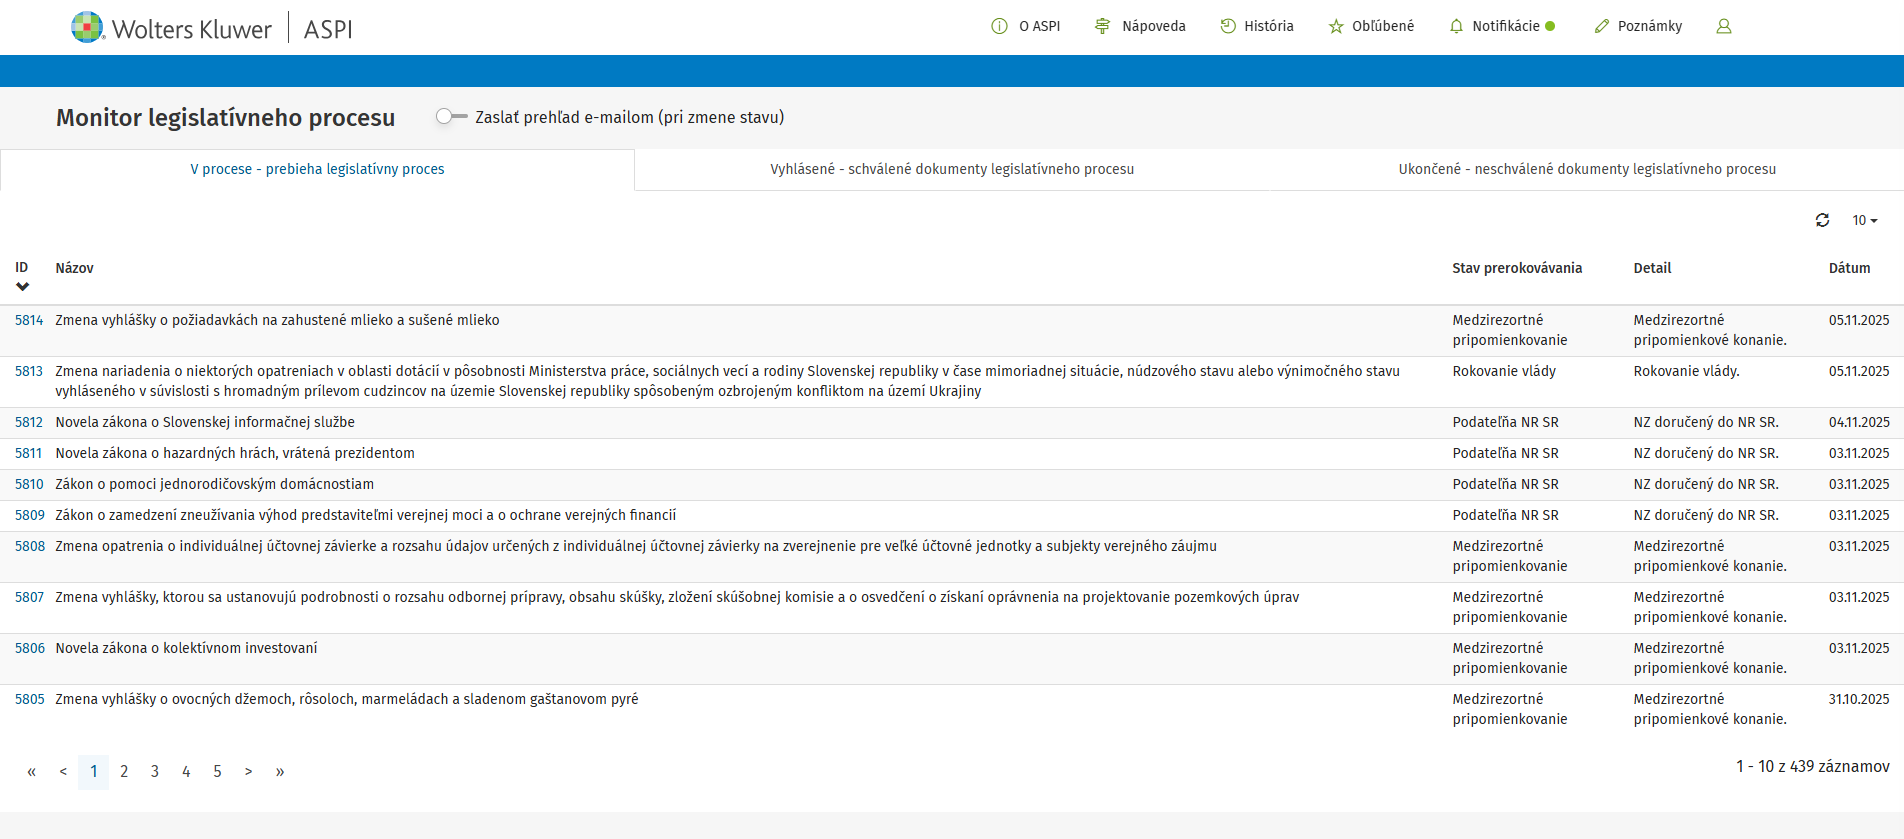Go to page 3 in pagination

[x=155, y=771]
